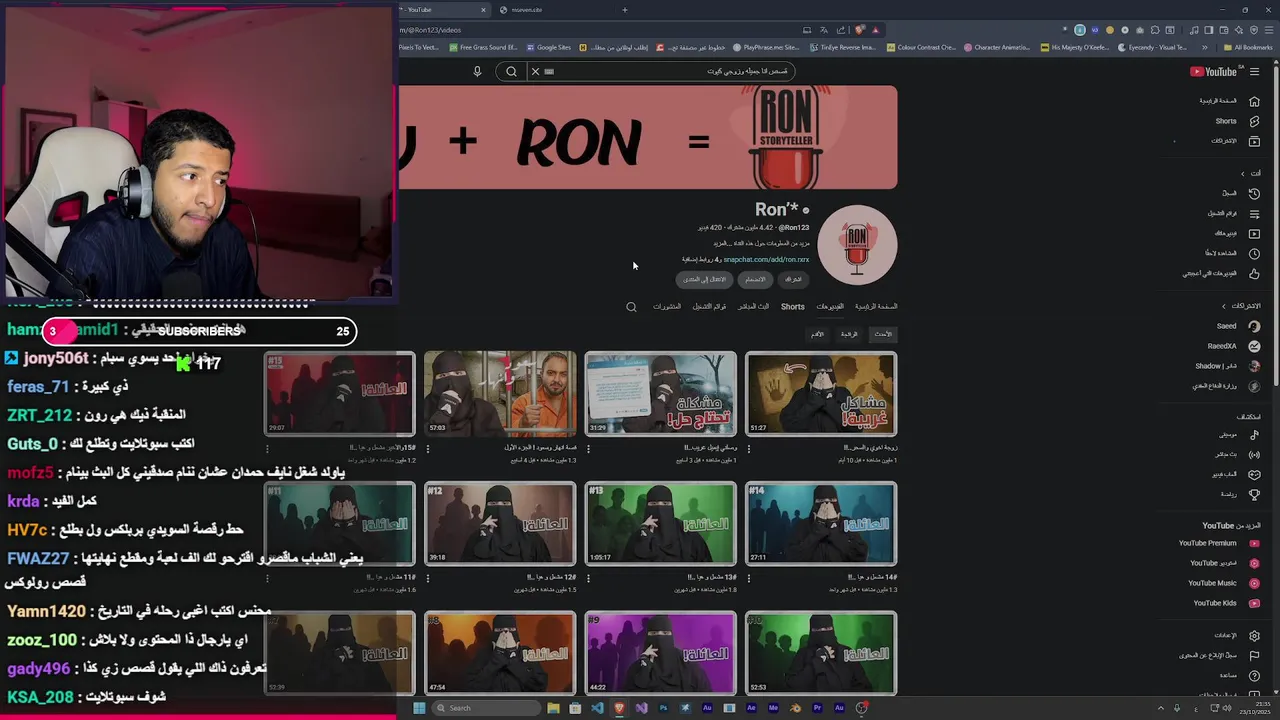Viewport: 1280px width, 720px height.
Task: Open the YouTube hamburger guide menu
Action: [1254, 71]
